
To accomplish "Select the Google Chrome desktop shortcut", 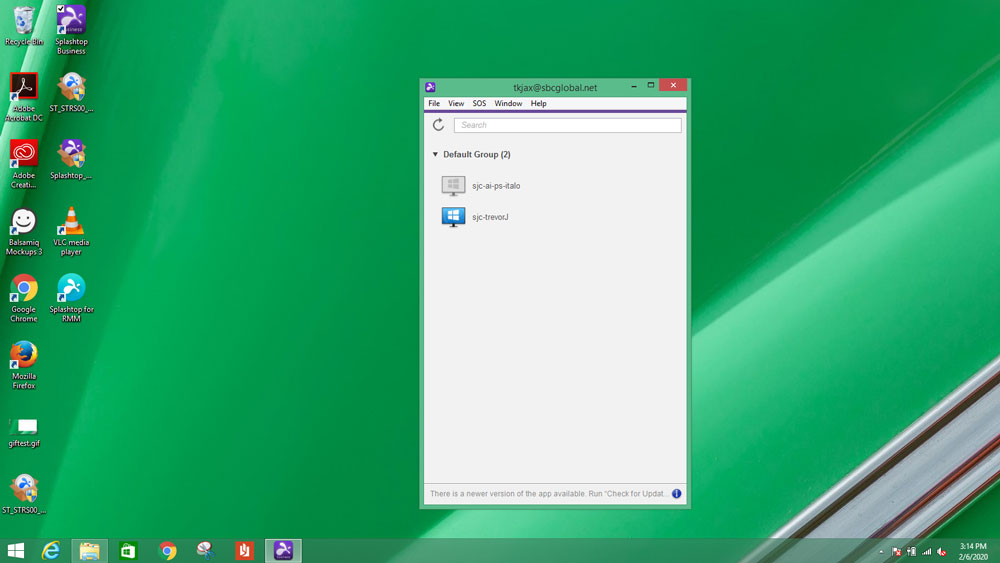I will coord(24,298).
